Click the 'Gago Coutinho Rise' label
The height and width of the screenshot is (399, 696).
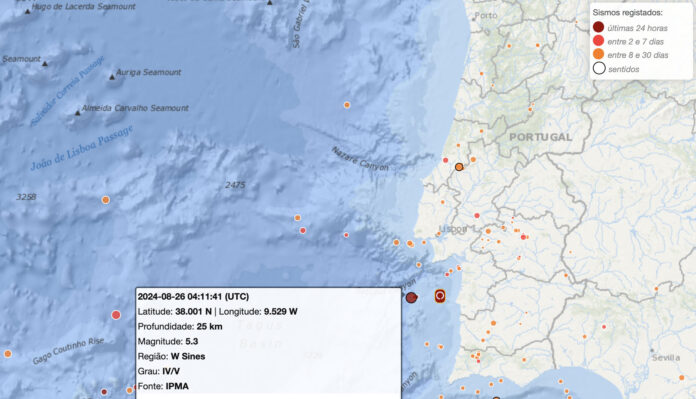click(68, 351)
